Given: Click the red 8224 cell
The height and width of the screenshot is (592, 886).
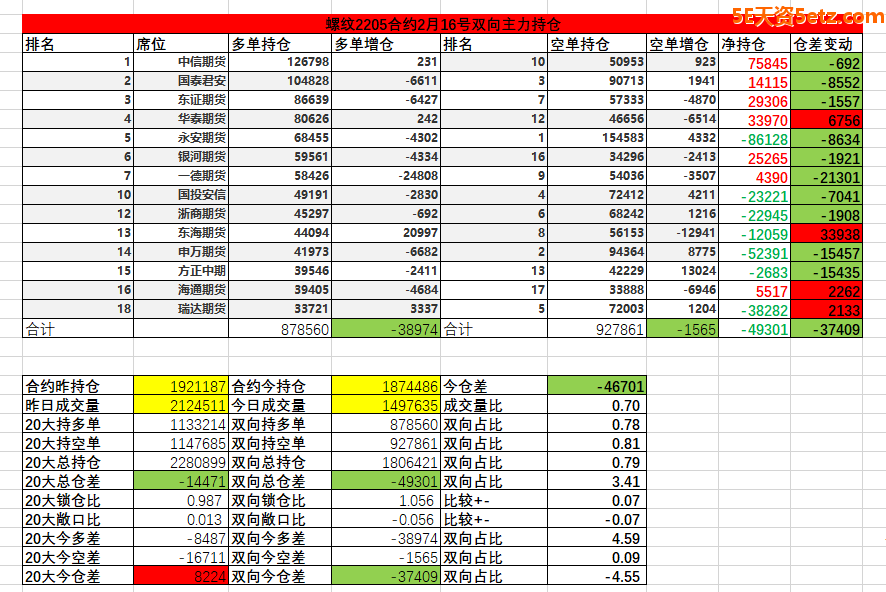Looking at the screenshot, I should 181,576.
